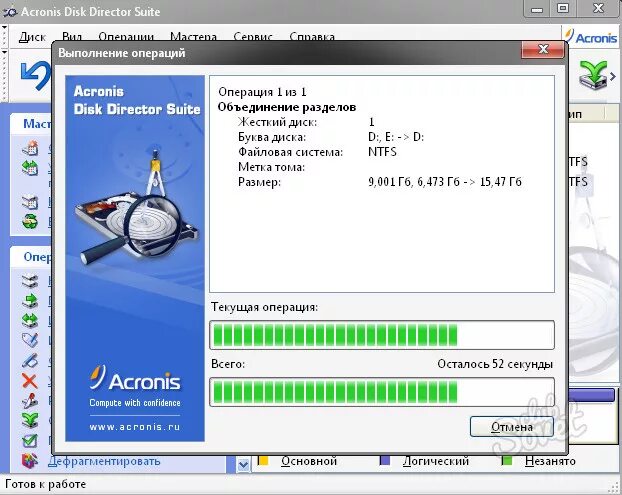Click the 'Выполнение операций' dialog title bar

288,52
